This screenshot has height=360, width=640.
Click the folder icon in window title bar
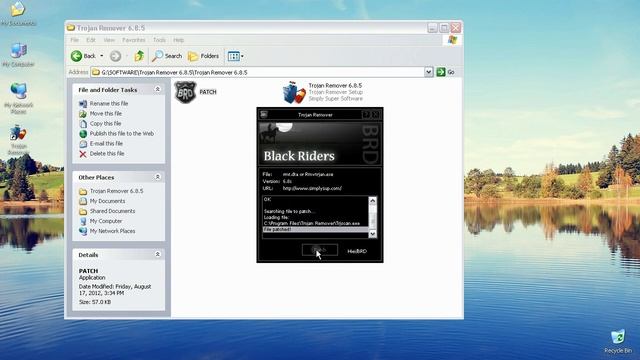click(x=71, y=28)
